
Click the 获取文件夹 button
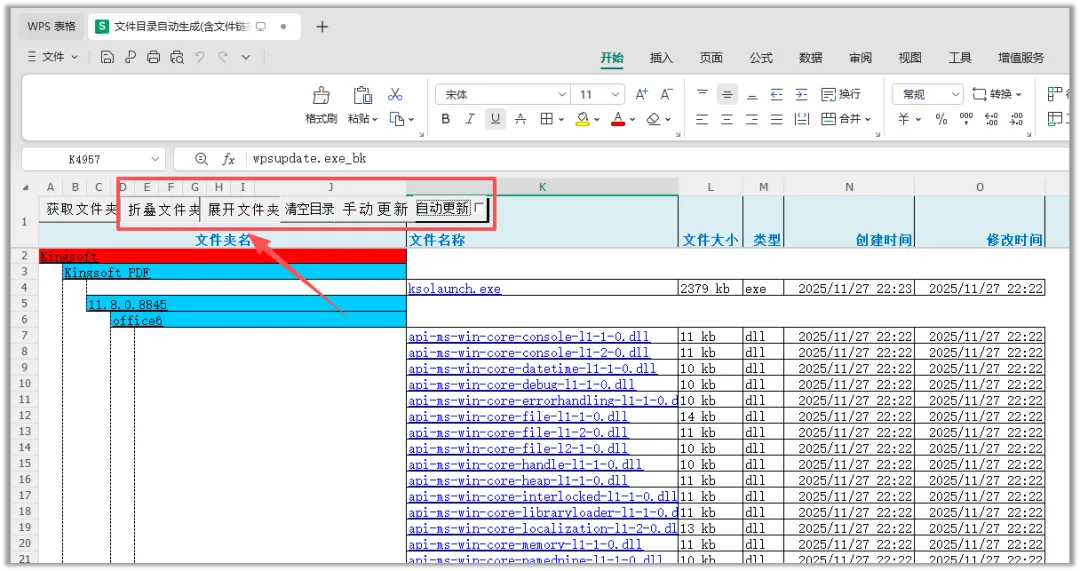click(x=81, y=209)
